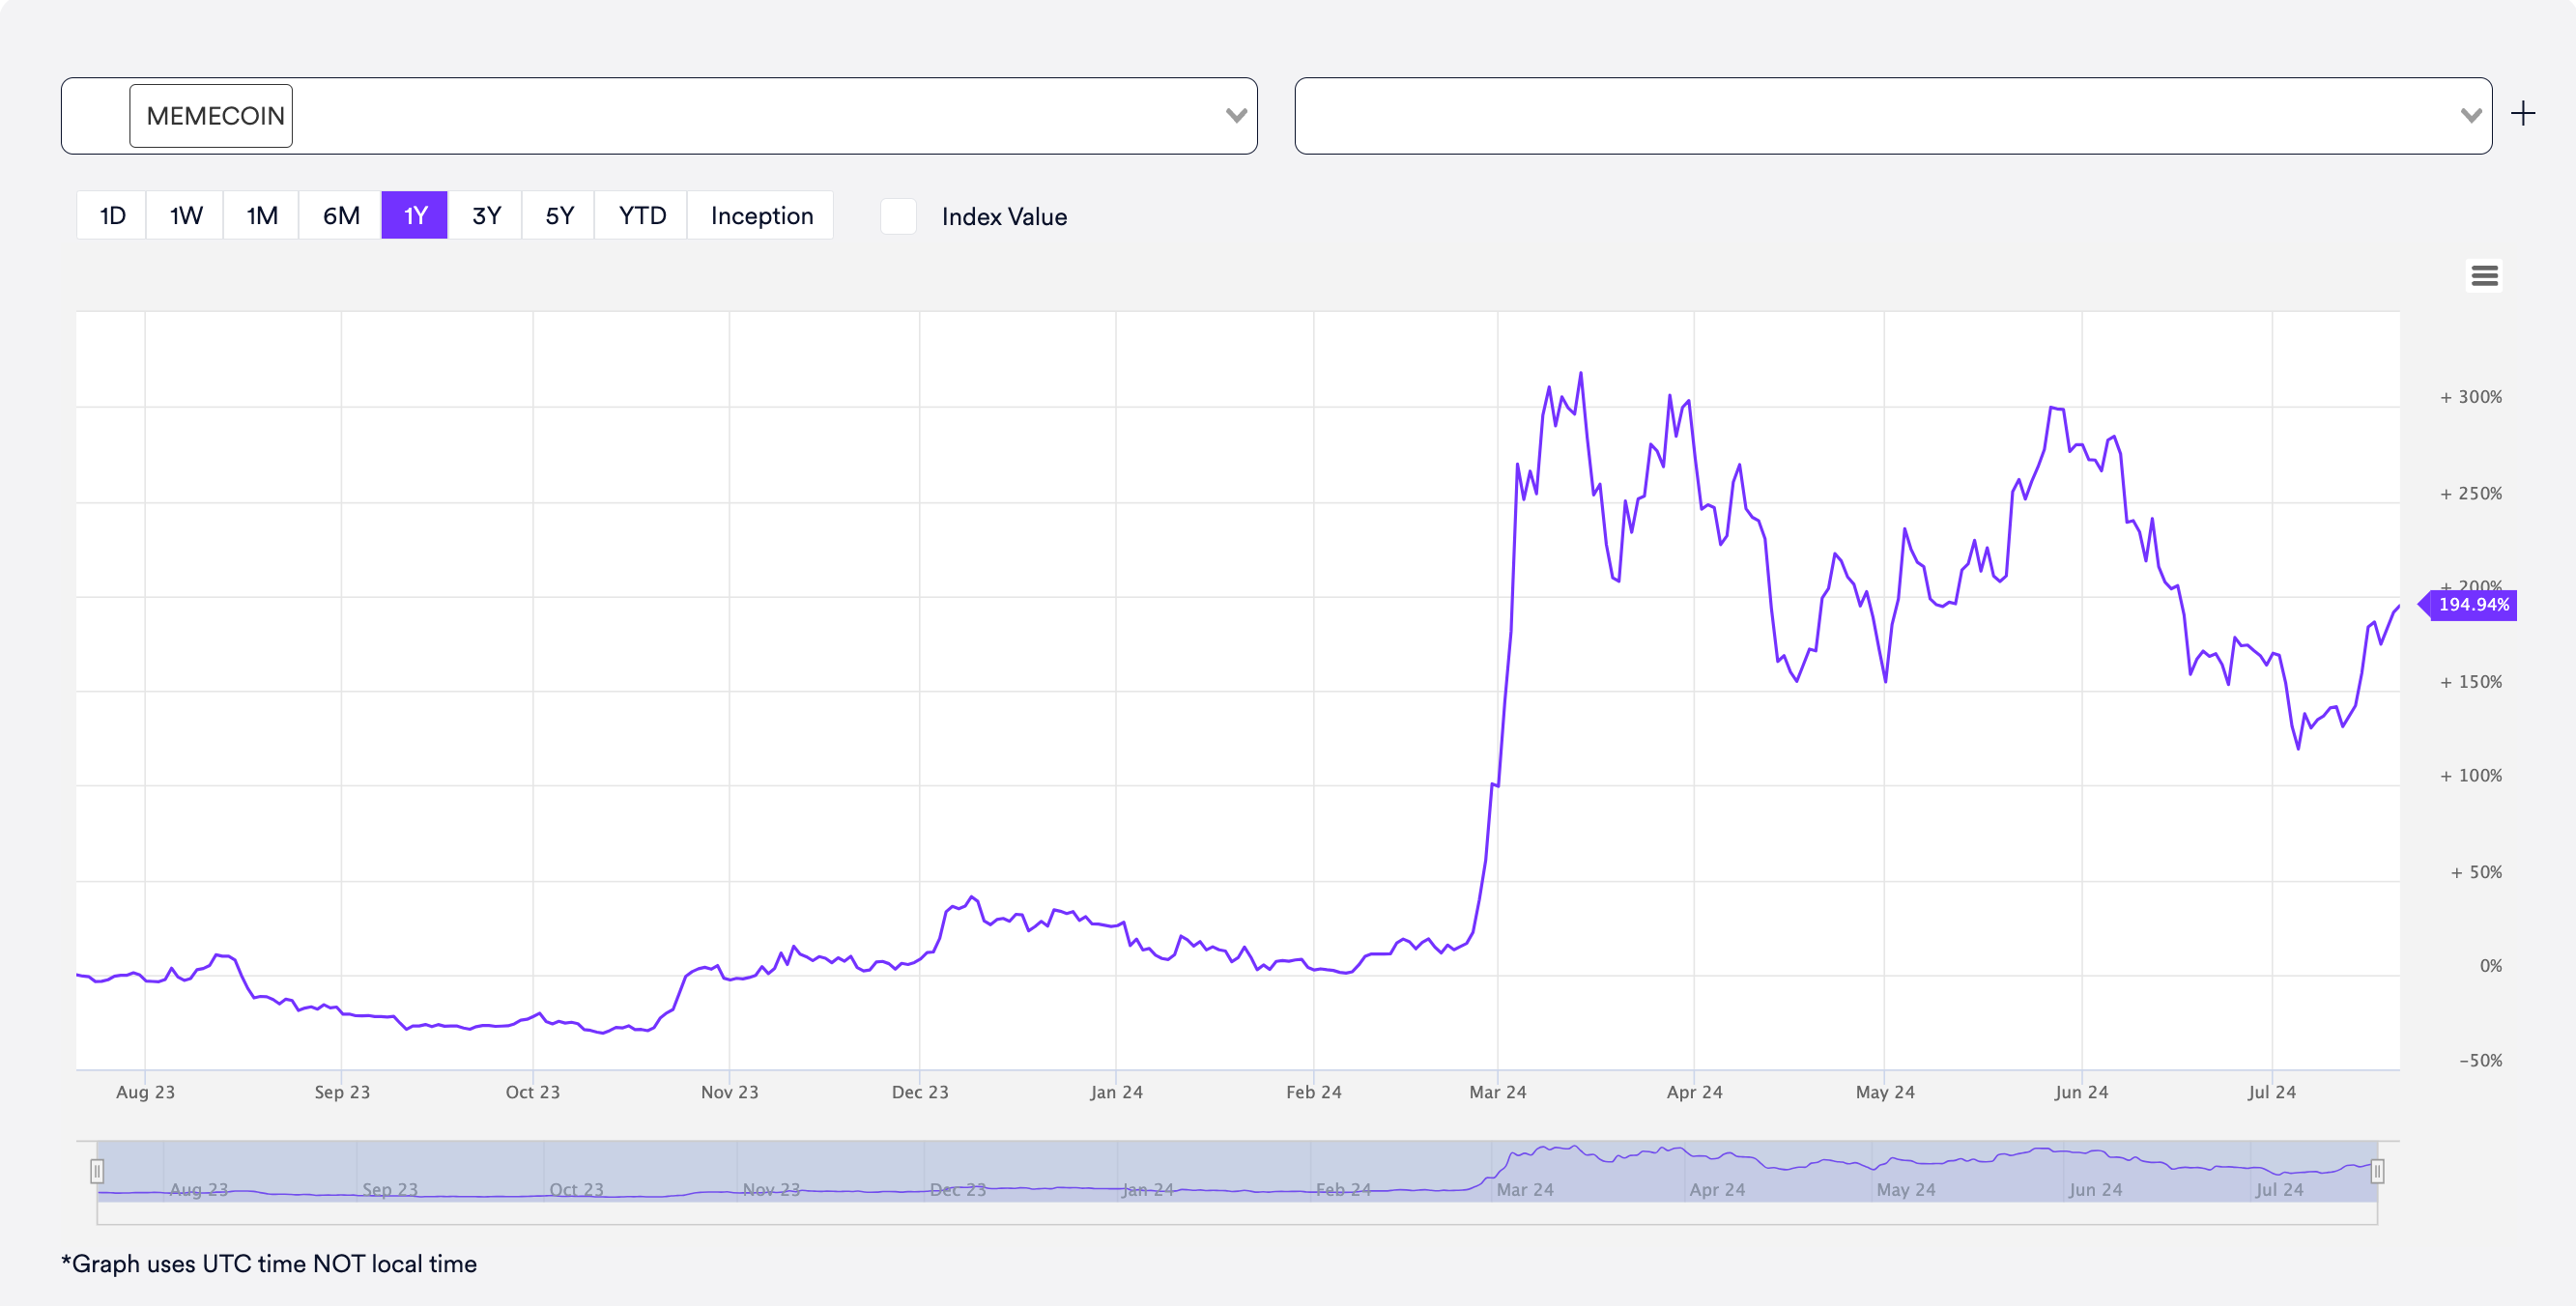Select the active 1Y range button

point(415,216)
